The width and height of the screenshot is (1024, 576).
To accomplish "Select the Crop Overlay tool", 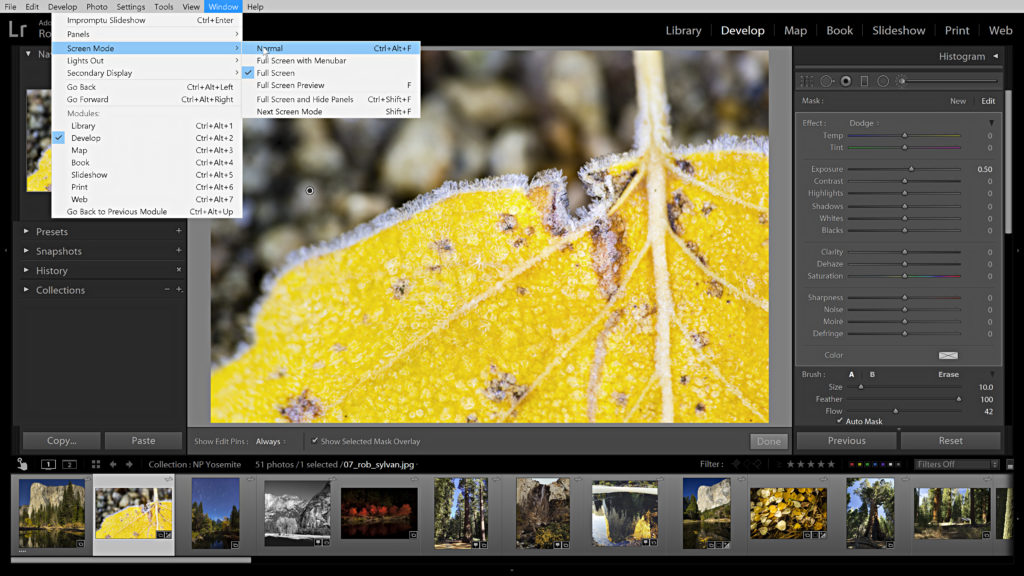I will 805,80.
